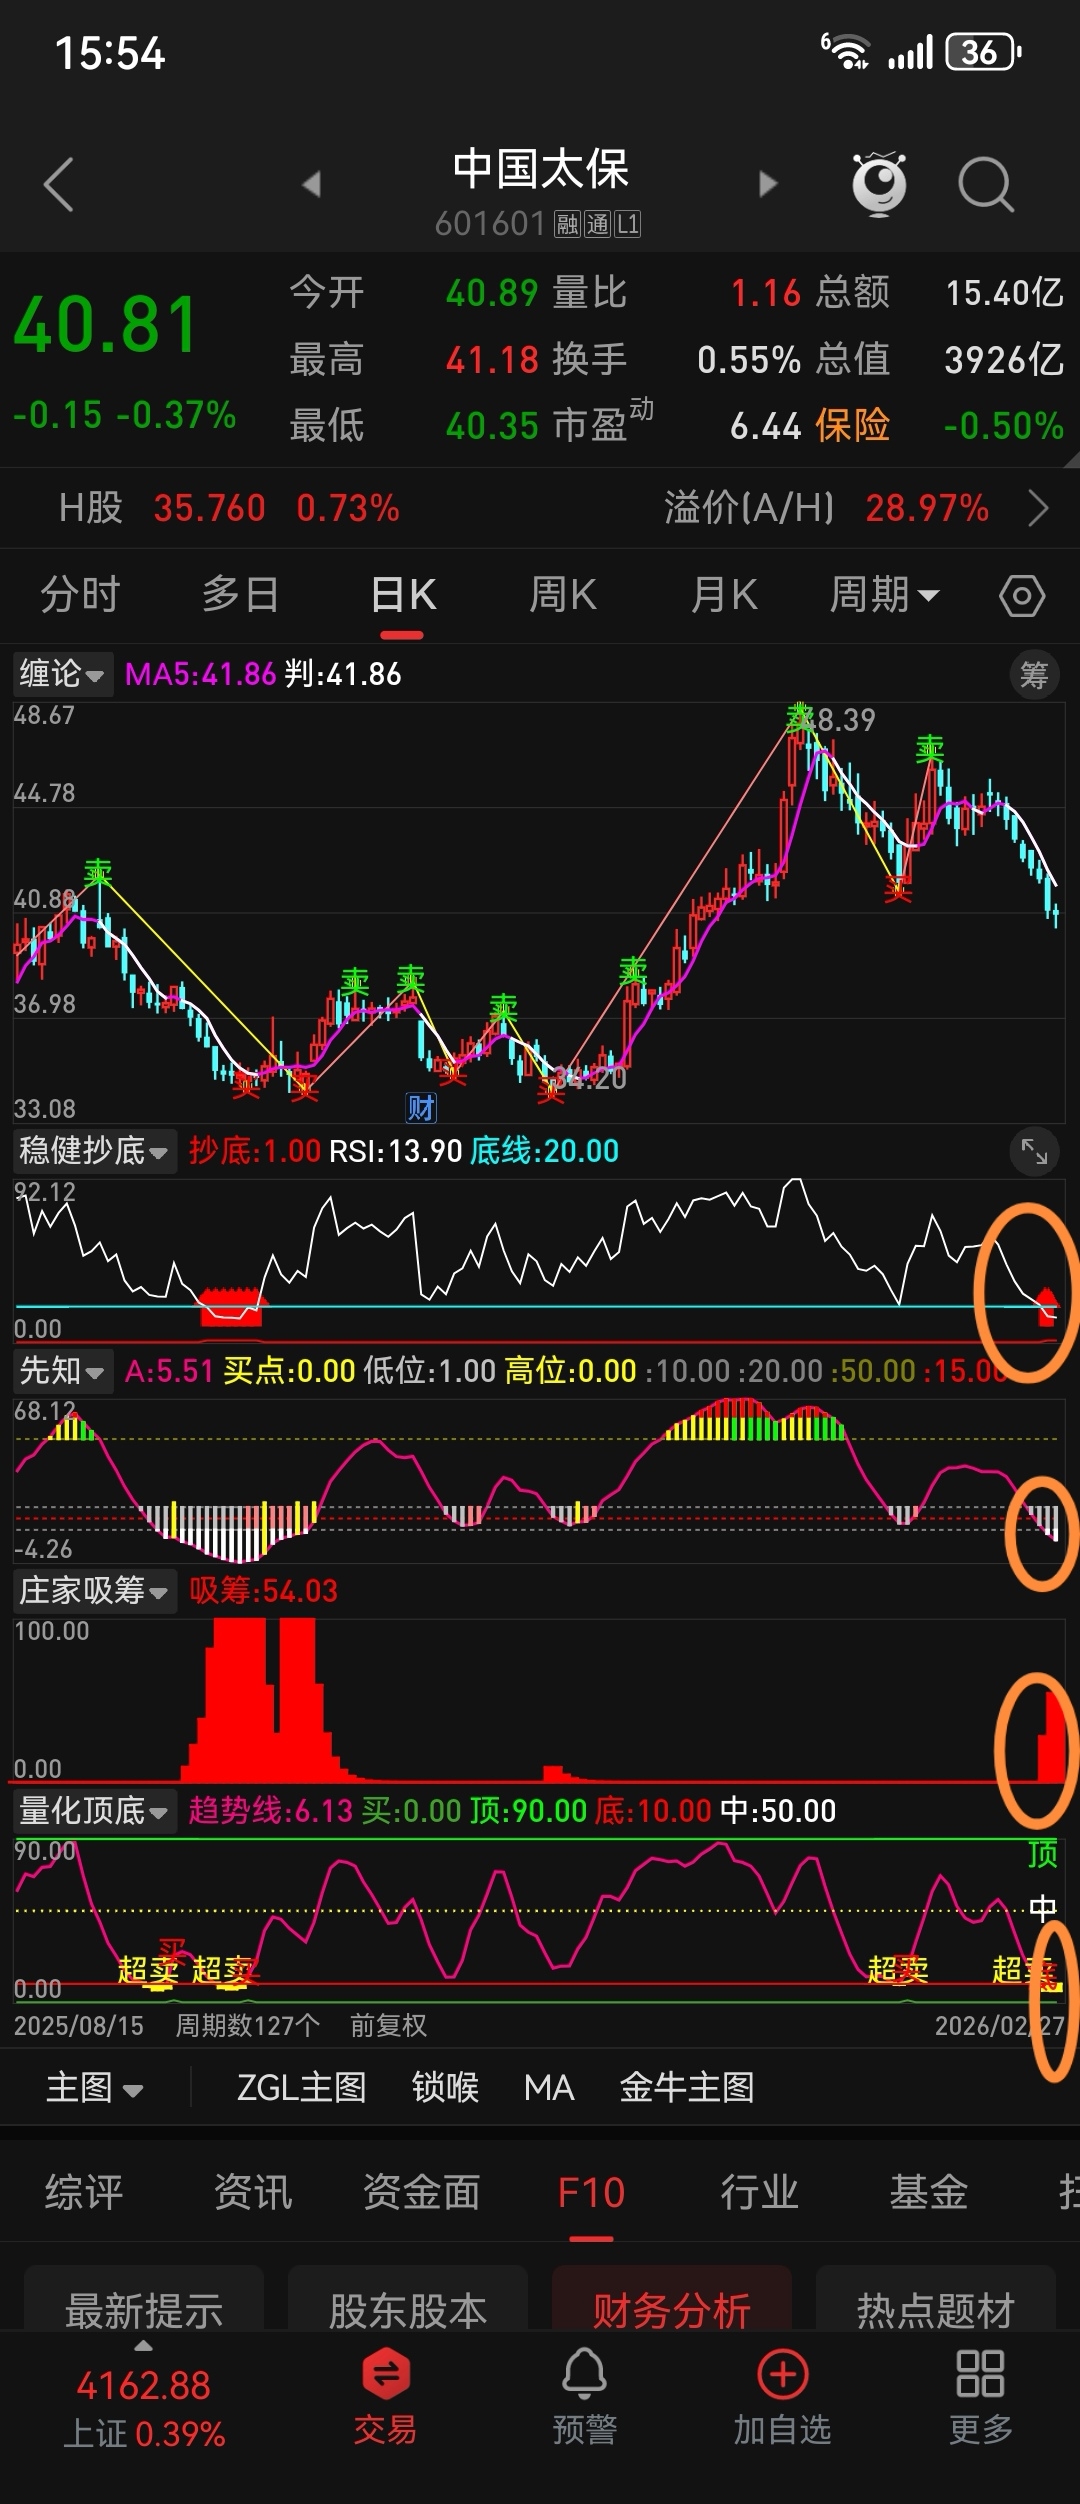Tap the 吸筹:54.03 value
This screenshot has width=1080, height=2504.
[x=263, y=1590]
